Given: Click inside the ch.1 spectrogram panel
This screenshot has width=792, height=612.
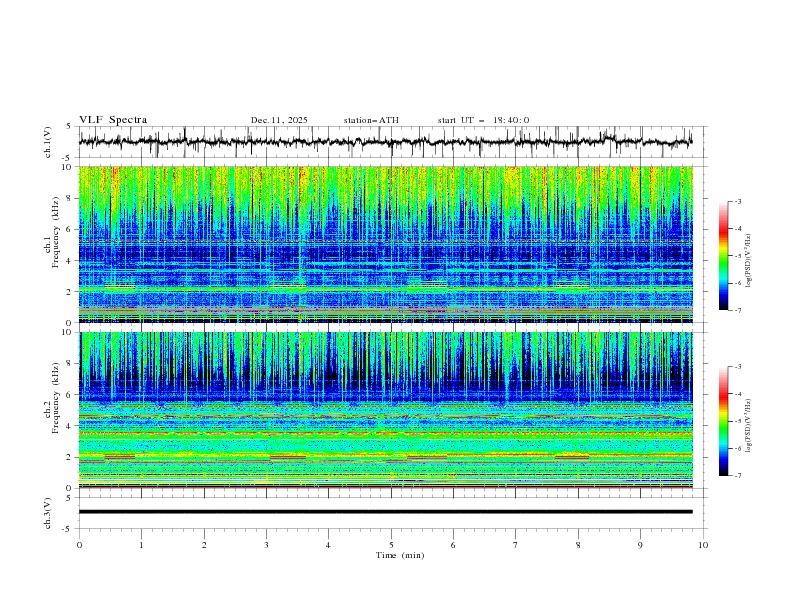Looking at the screenshot, I should click(386, 244).
